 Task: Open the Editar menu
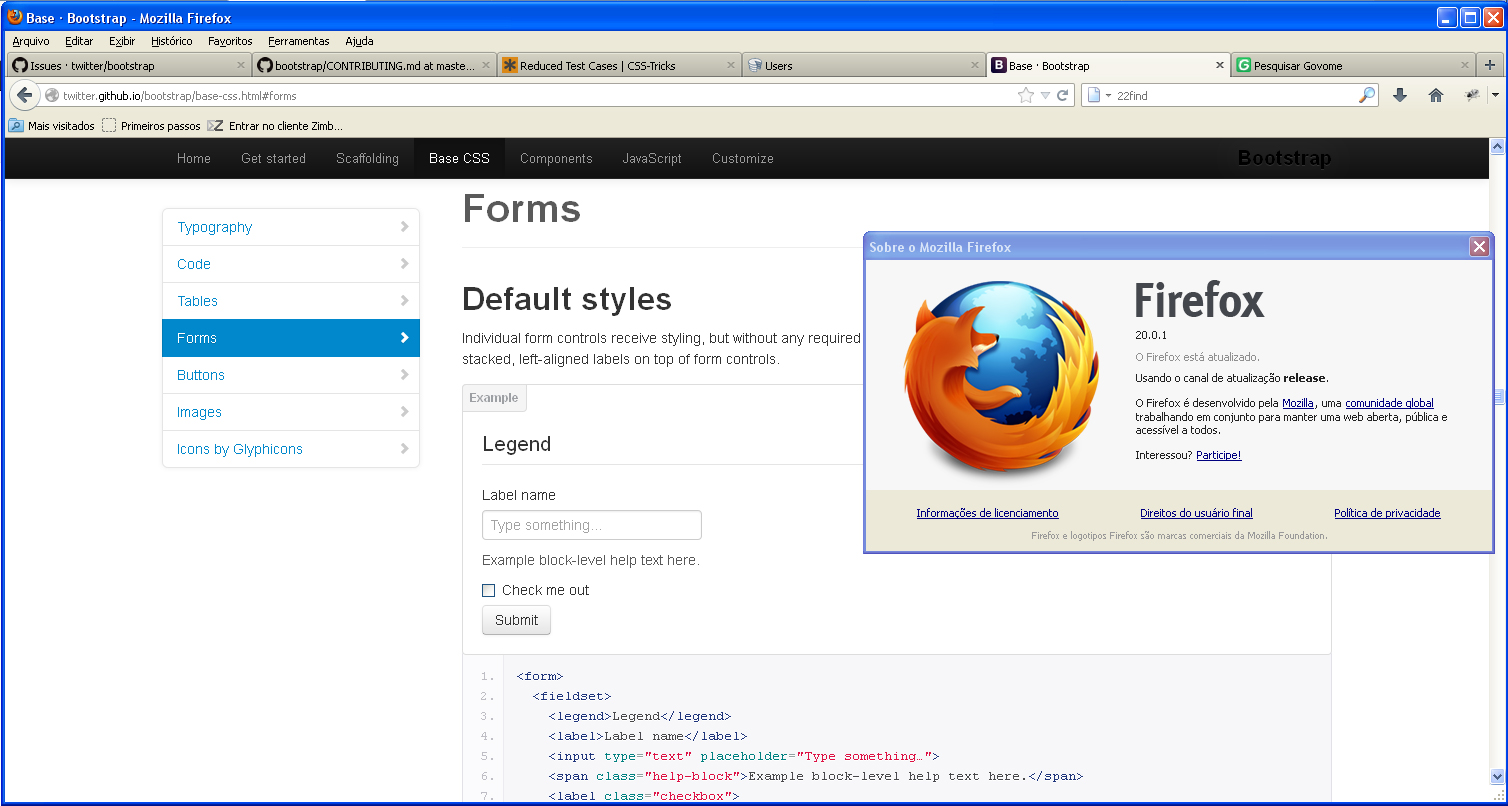tap(79, 41)
